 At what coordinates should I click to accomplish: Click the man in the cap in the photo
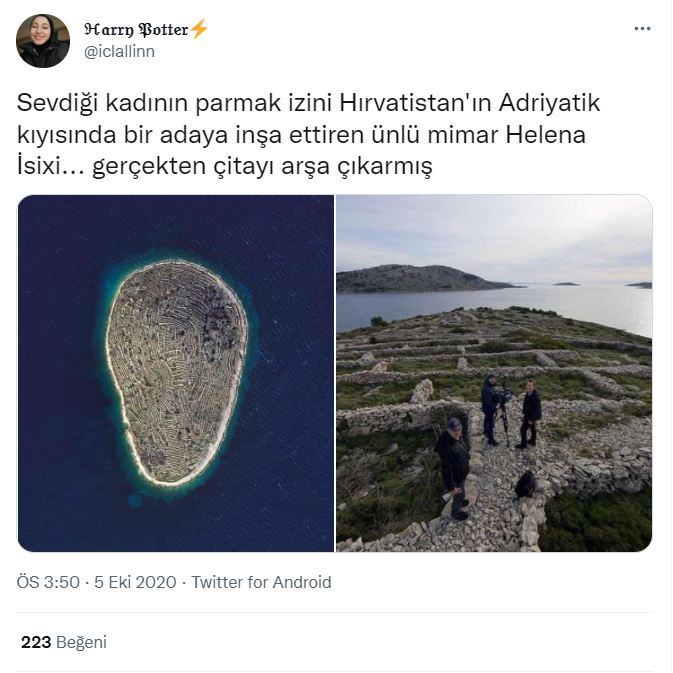click(x=453, y=468)
